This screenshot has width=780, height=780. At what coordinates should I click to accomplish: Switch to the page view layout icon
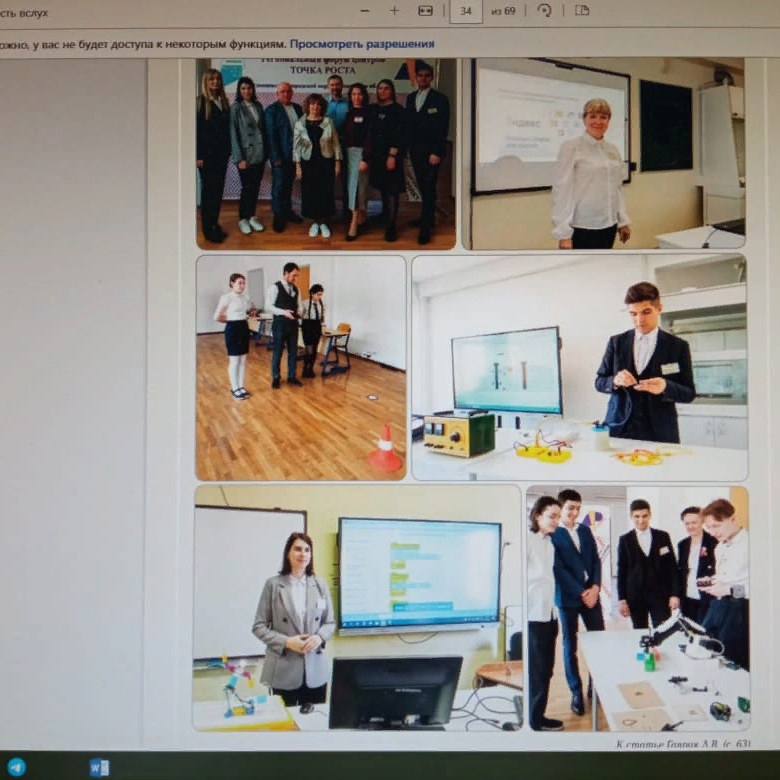pyautogui.click(x=581, y=10)
